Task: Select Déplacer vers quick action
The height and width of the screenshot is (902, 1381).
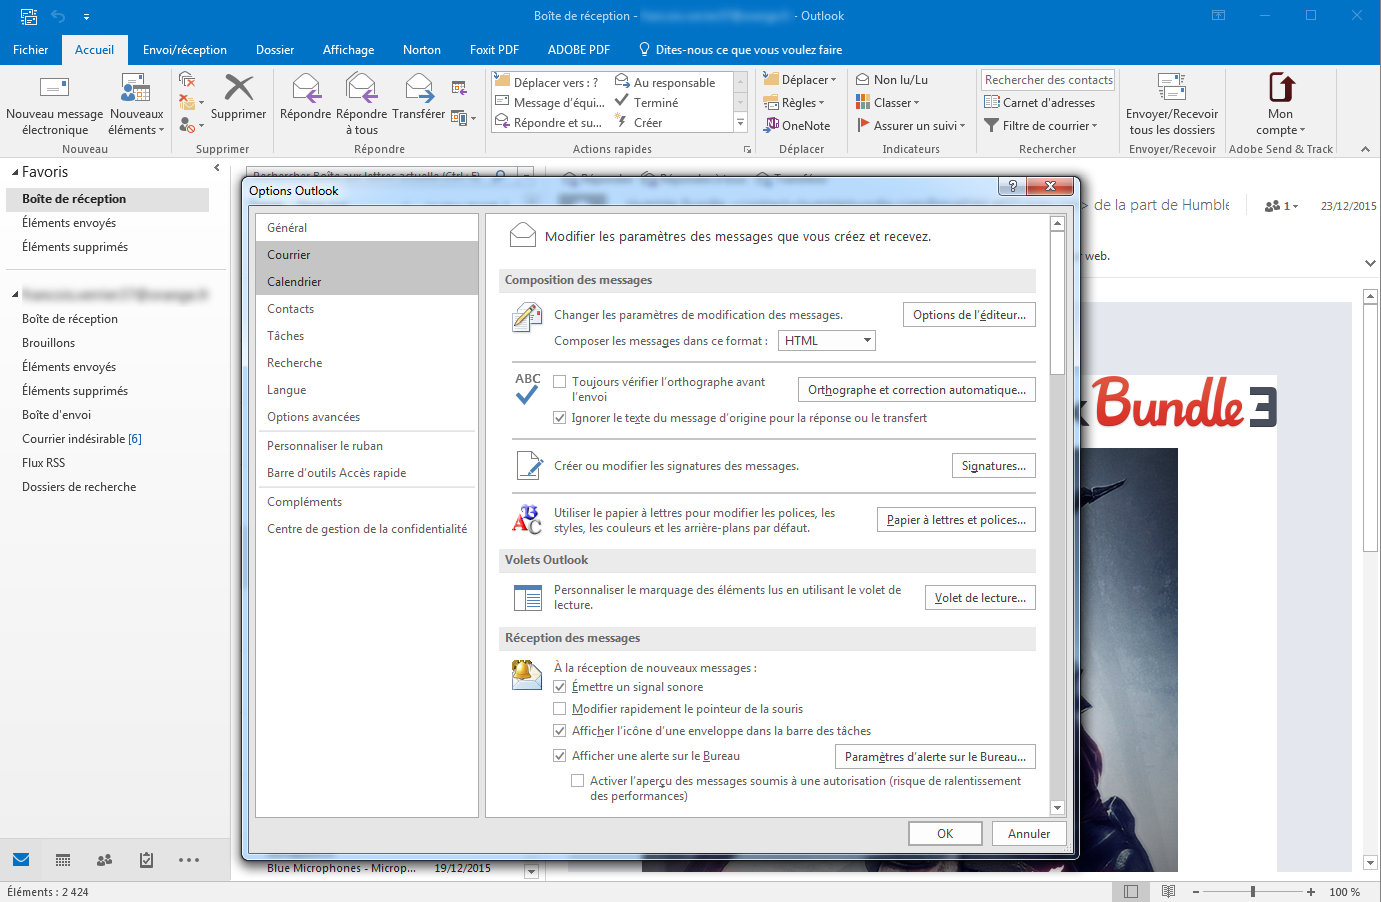Action: point(547,83)
